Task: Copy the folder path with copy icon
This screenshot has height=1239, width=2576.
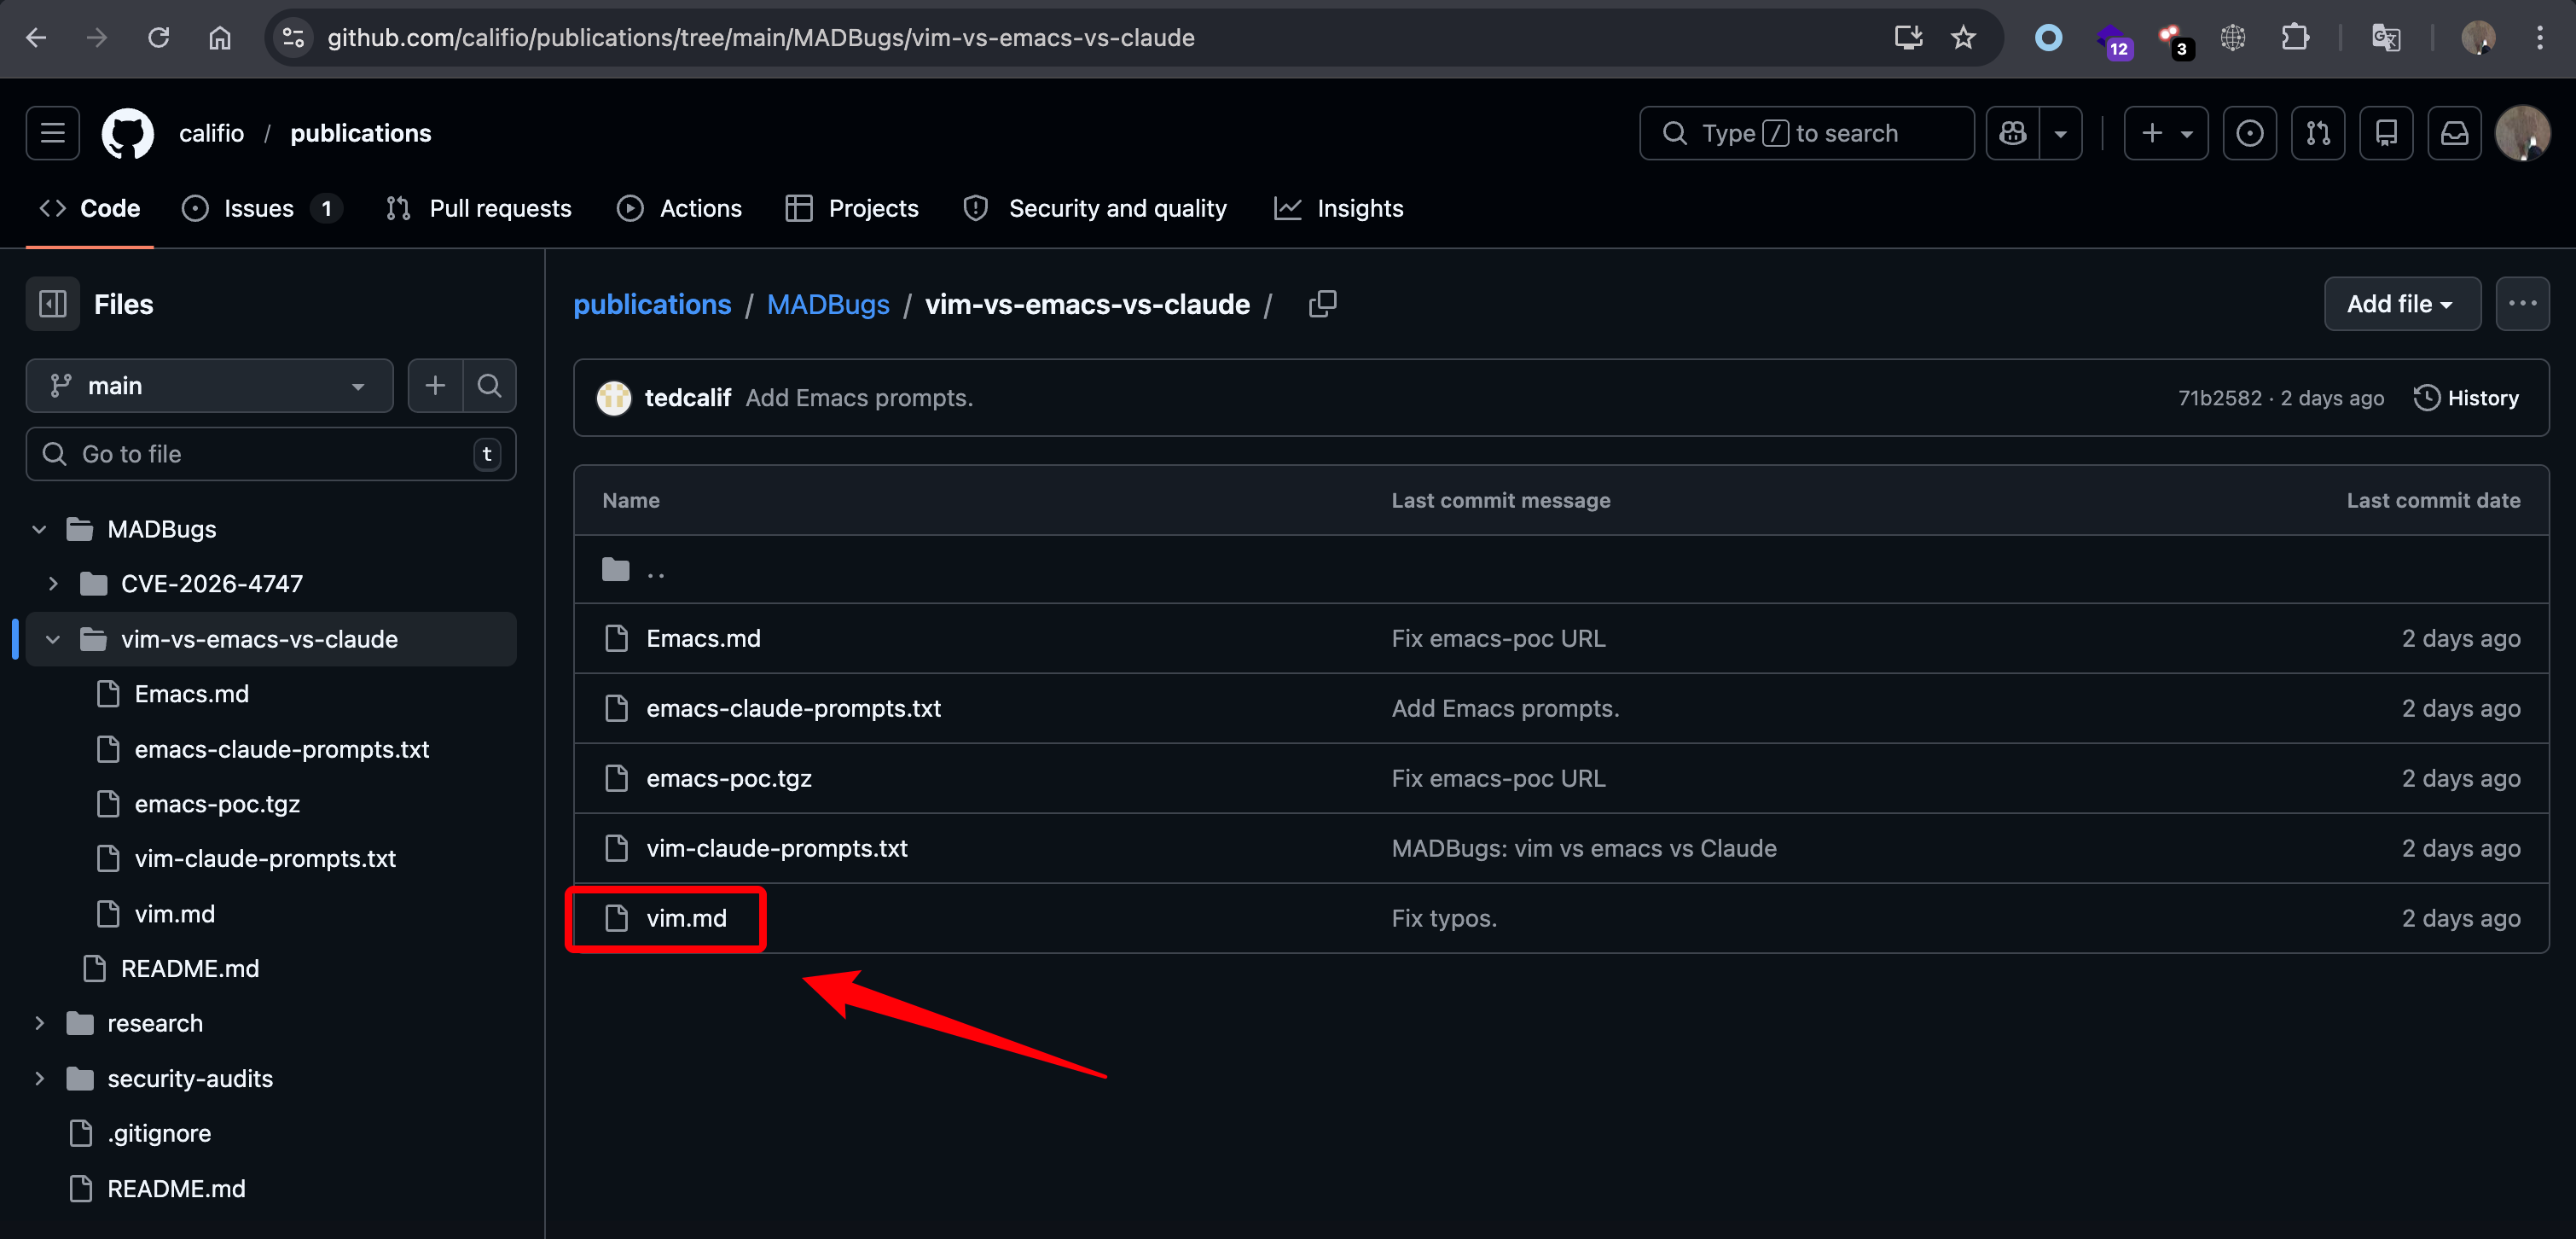Action: (1322, 304)
